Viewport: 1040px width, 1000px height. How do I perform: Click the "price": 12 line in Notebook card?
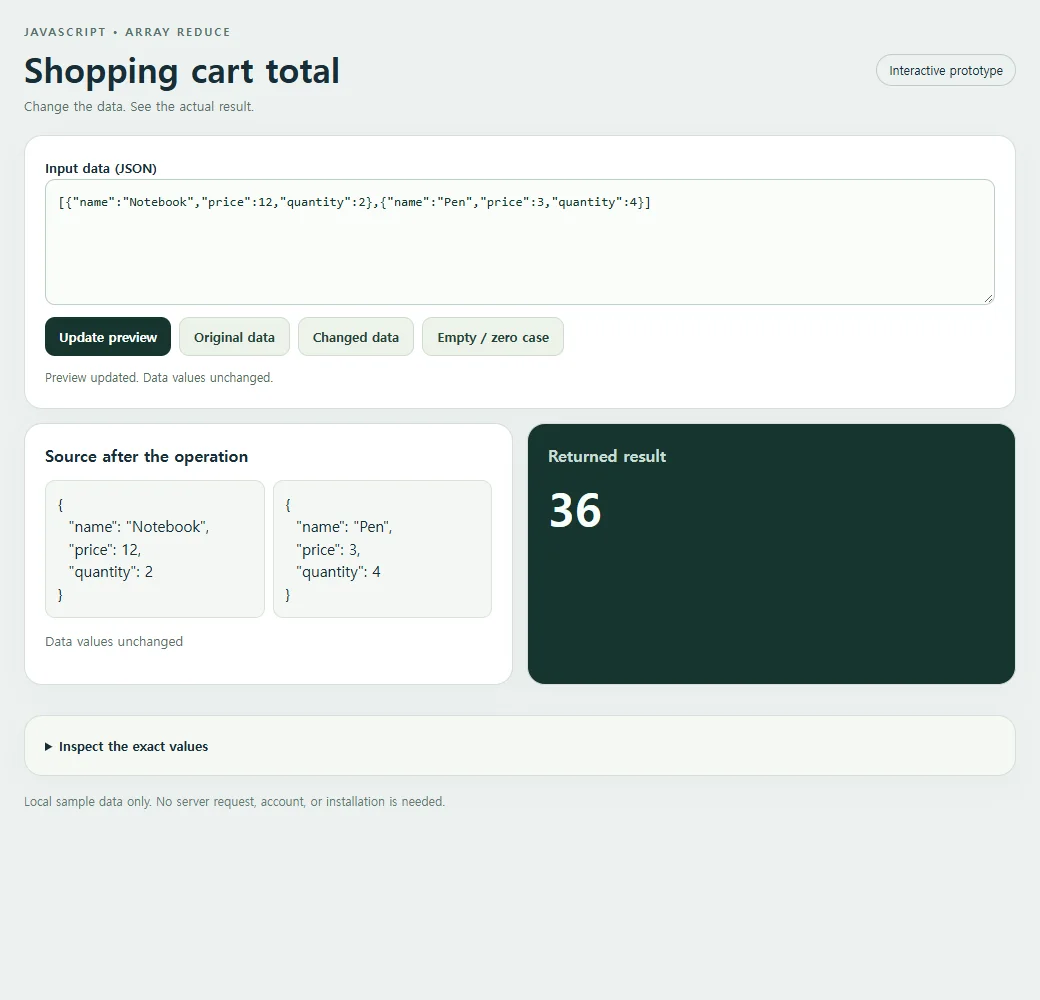pyautogui.click(x=105, y=550)
